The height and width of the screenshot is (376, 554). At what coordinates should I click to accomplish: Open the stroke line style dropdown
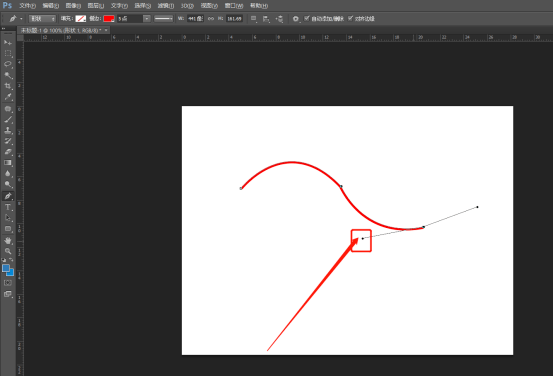[164, 18]
